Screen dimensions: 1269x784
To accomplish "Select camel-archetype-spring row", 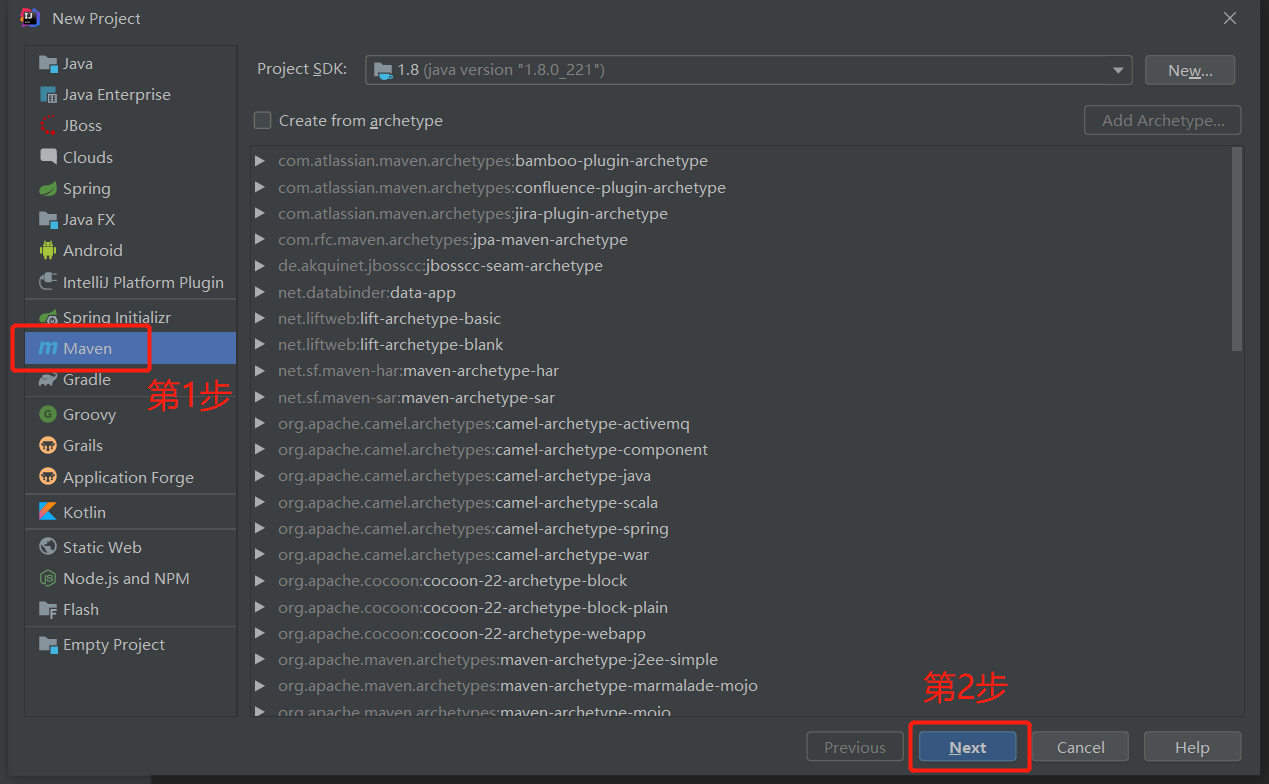I will pos(740,528).
